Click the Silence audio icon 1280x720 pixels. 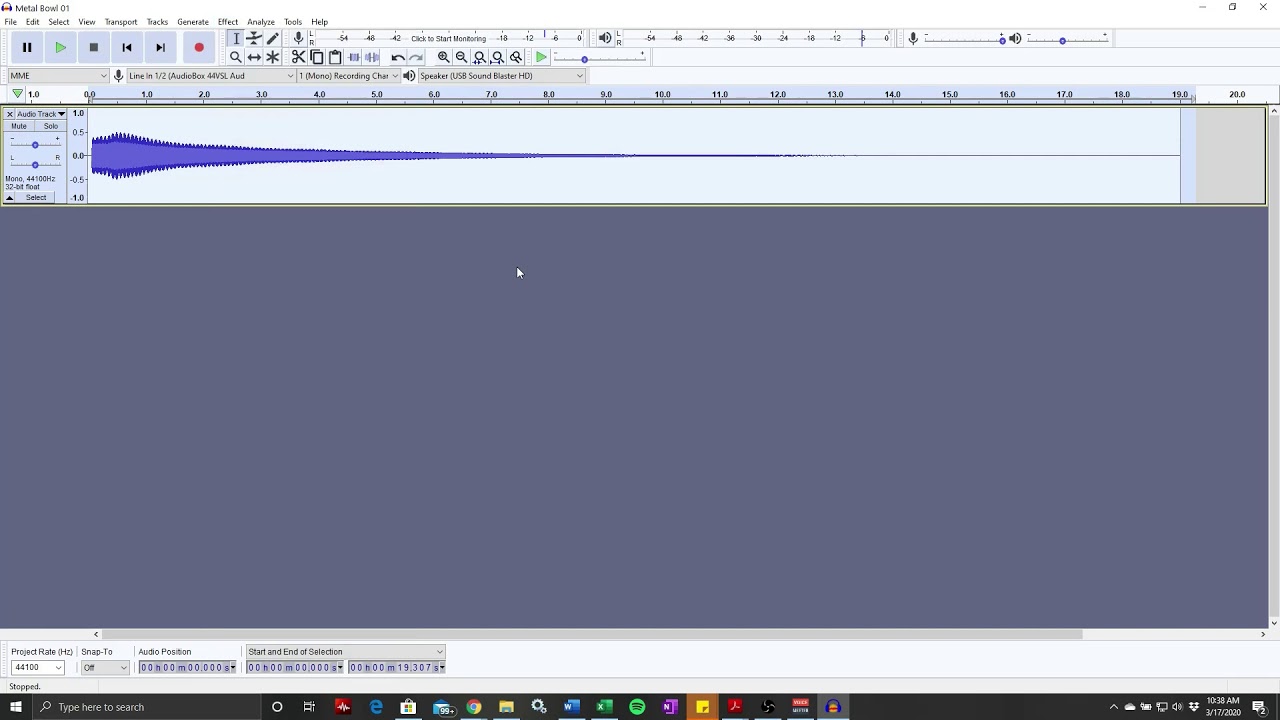[372, 57]
